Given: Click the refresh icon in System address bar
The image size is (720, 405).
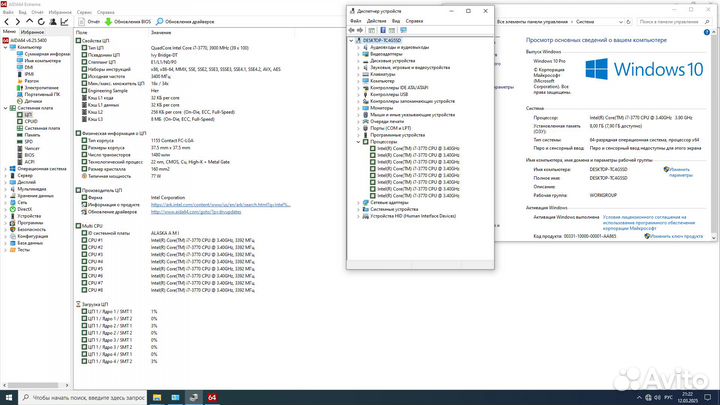Looking at the screenshot, I should tap(629, 22).
